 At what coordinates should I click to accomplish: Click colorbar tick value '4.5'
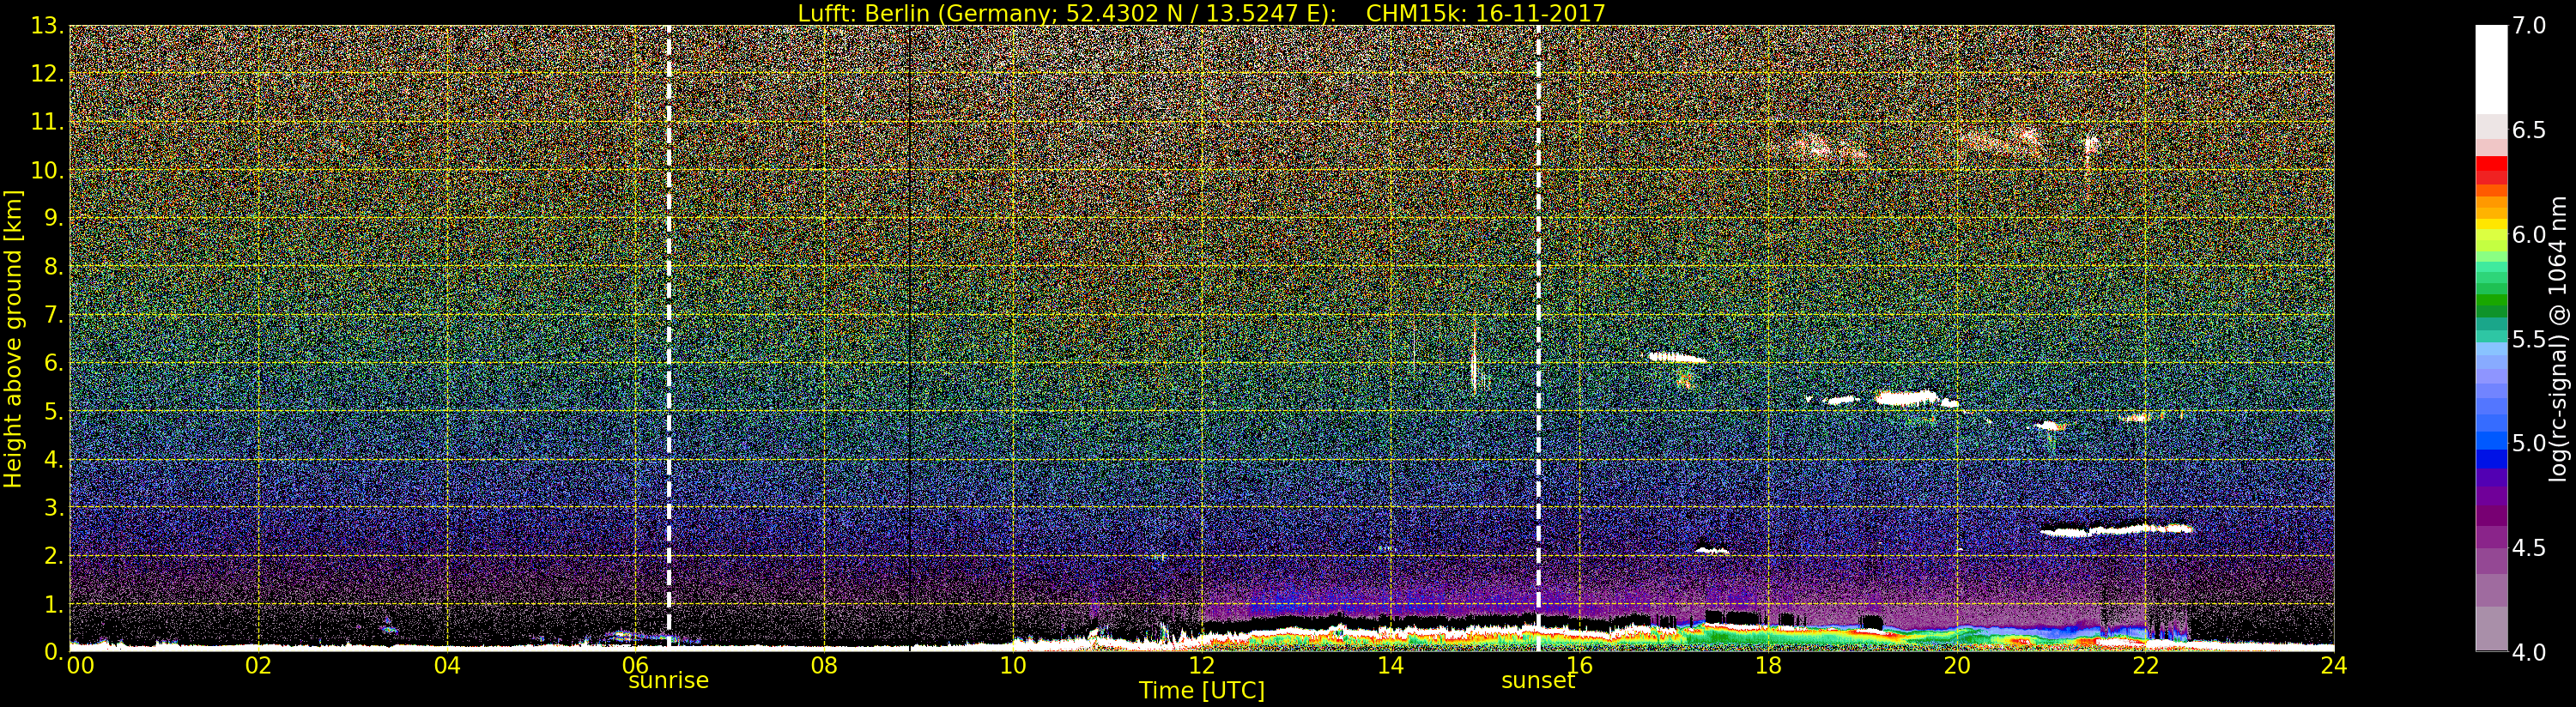[2529, 547]
